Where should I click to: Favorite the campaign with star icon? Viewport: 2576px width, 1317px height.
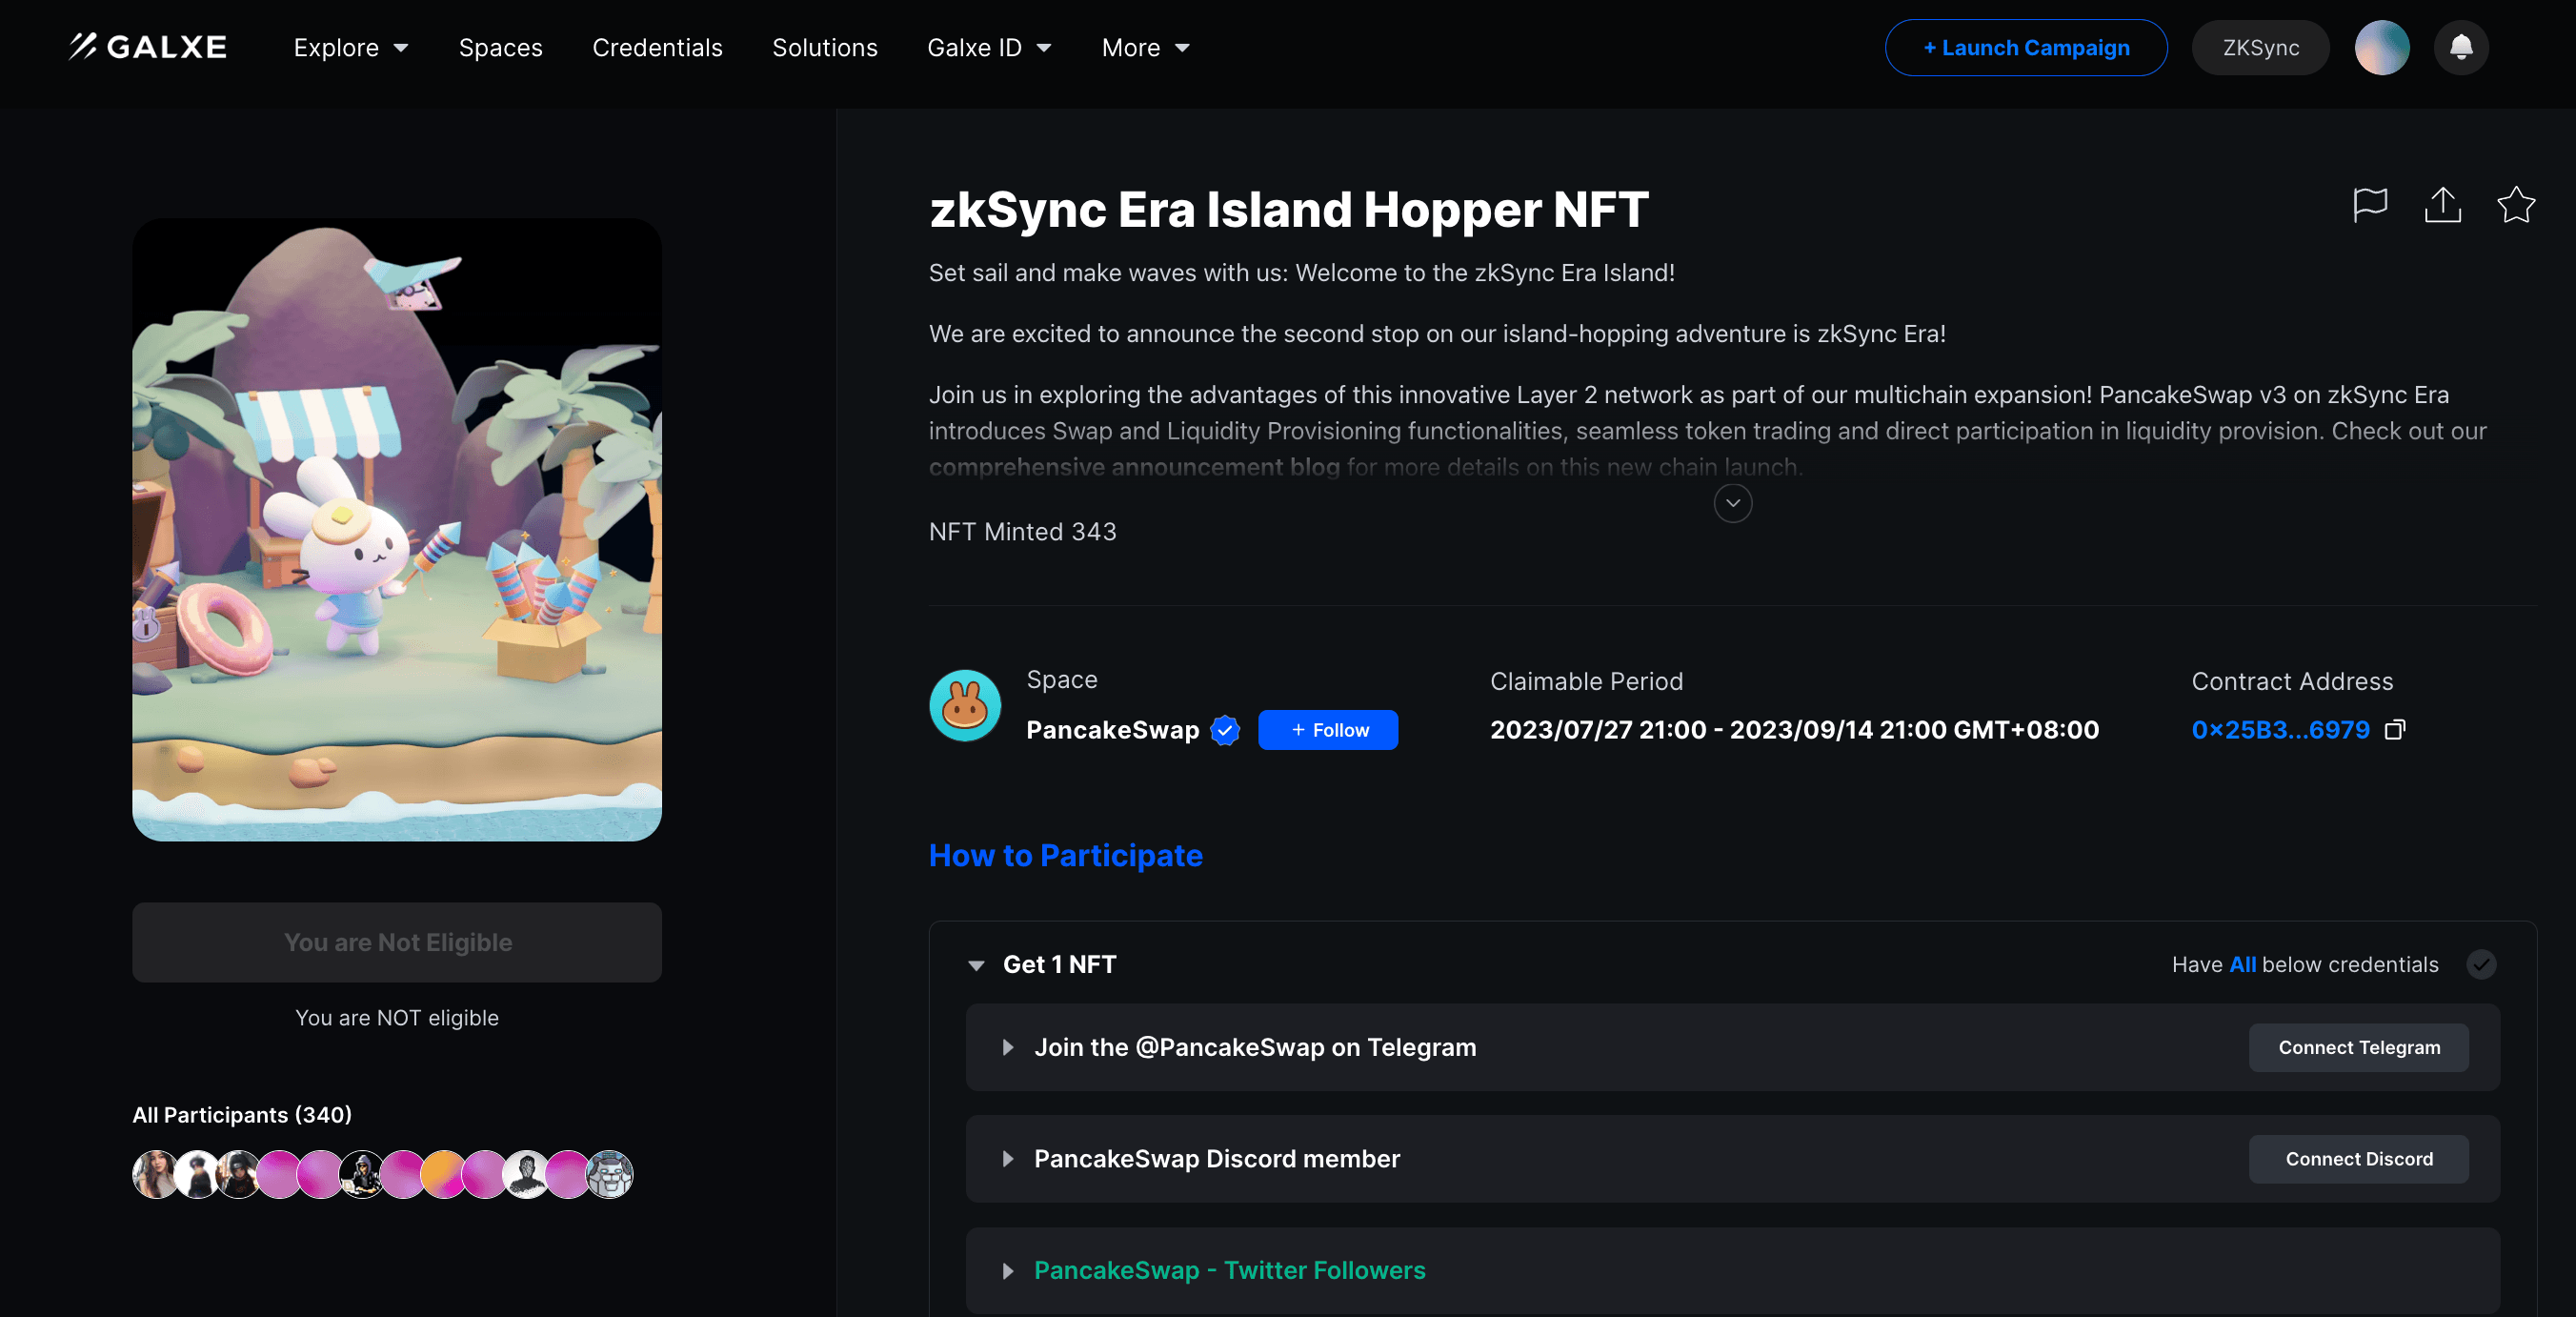click(2515, 205)
